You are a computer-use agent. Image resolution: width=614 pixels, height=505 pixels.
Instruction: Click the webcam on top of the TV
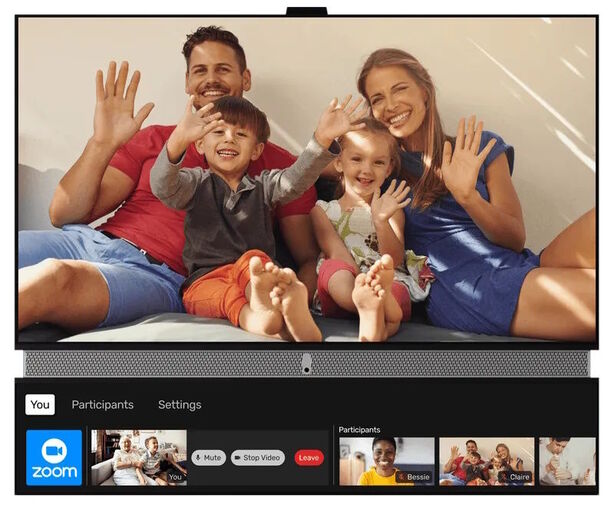click(x=306, y=11)
